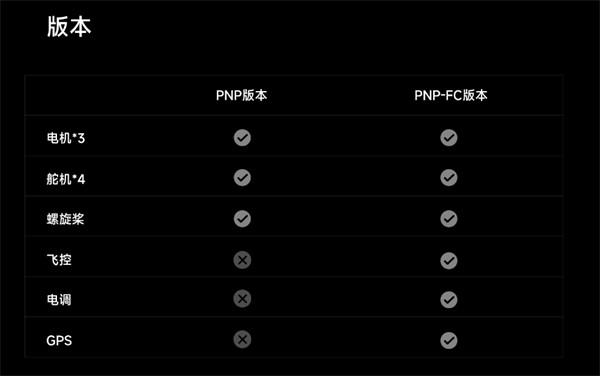The width and height of the screenshot is (600, 376).
Task: Select the PNP-FC版本 column header
Action: 451,95
